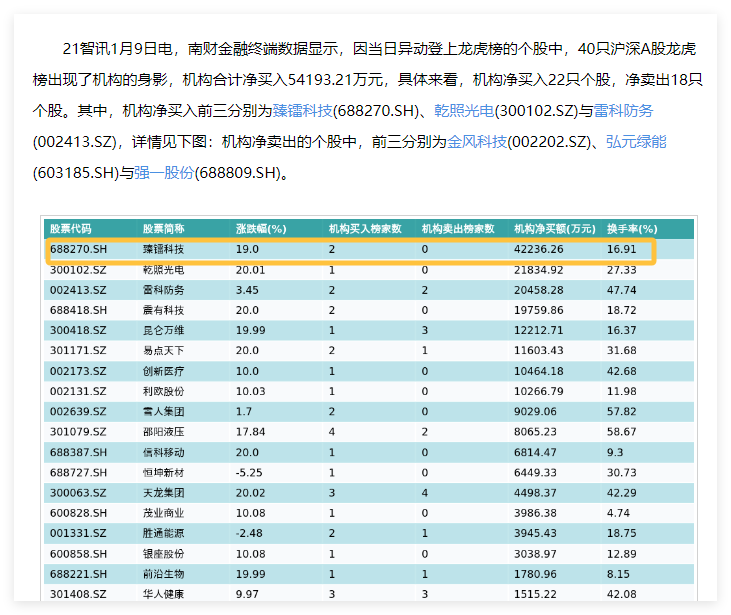Click the 机构卖出榜家数 column header

[x=458, y=229]
